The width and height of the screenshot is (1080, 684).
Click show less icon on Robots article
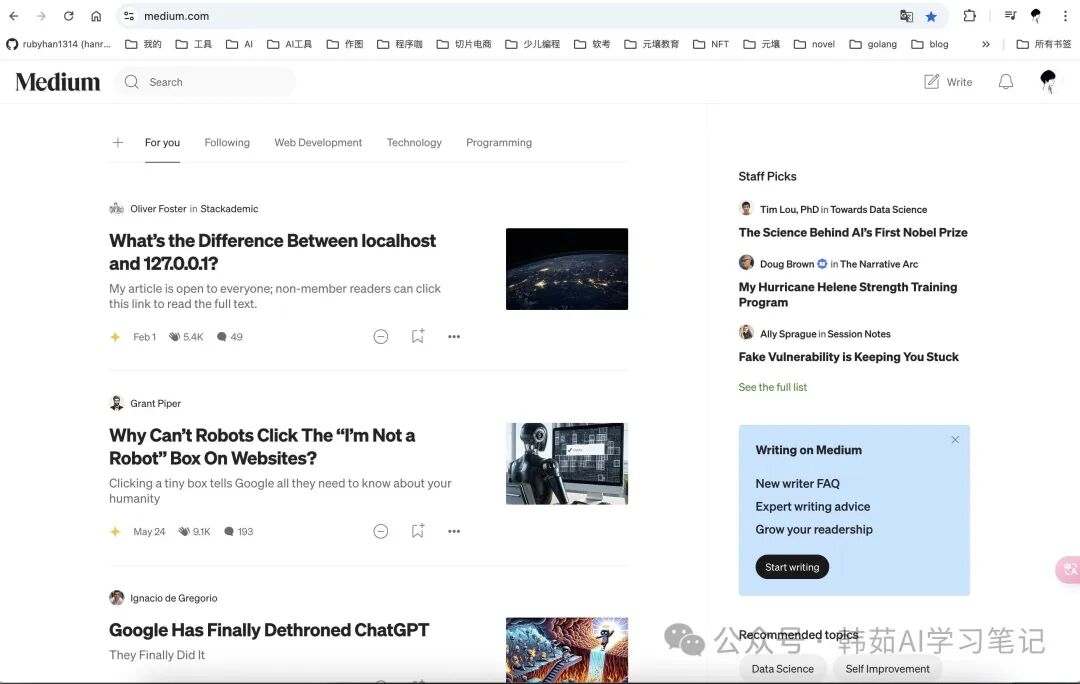[x=381, y=532]
